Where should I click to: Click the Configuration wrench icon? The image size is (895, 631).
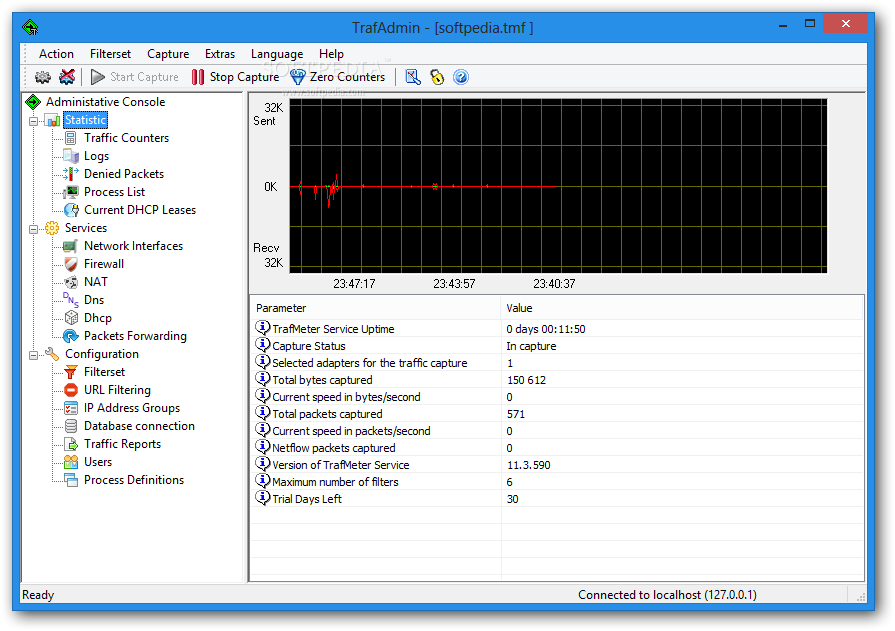[52, 354]
